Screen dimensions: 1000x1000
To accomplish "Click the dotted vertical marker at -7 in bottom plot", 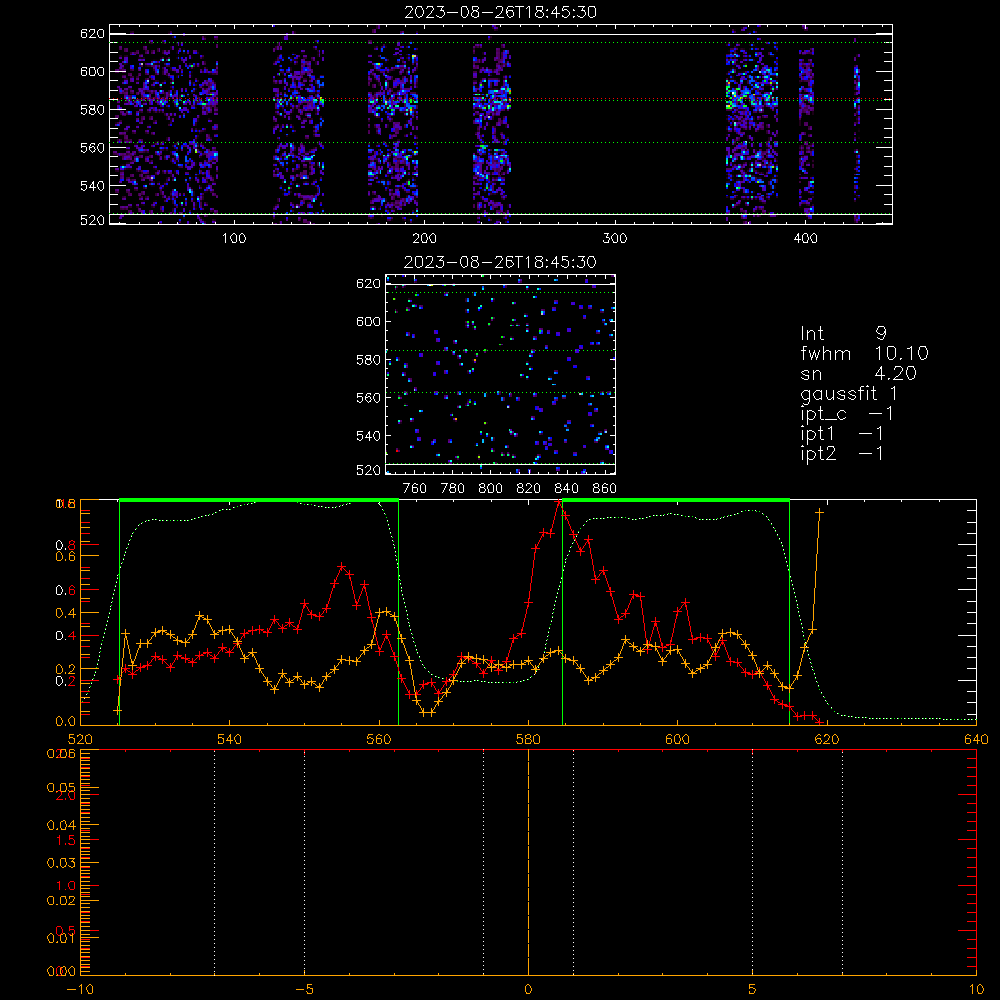I will click(214, 863).
